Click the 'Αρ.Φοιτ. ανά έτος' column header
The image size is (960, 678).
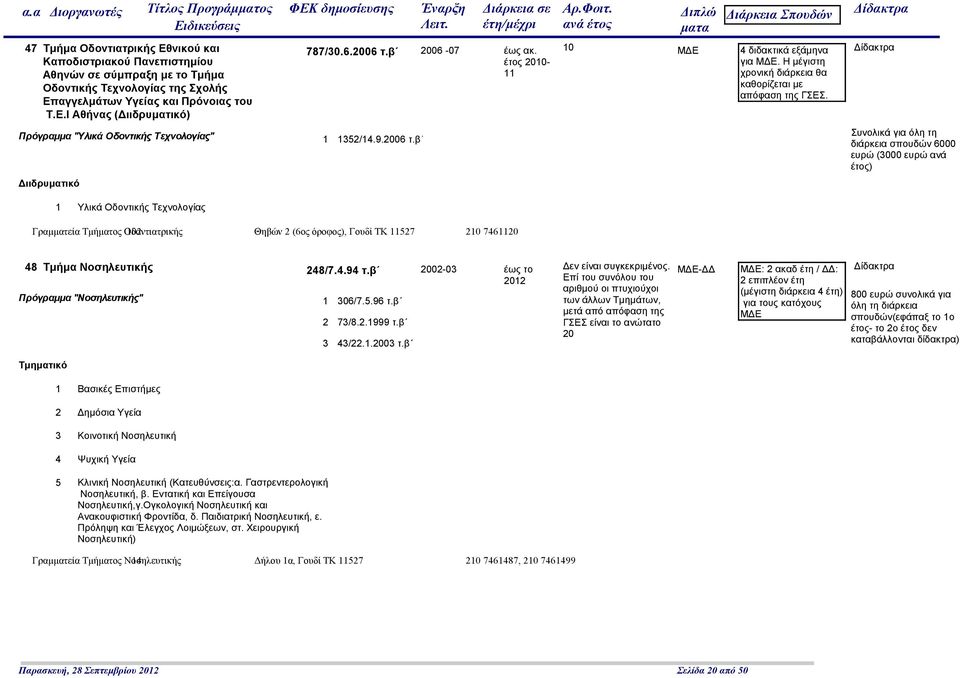[x=587, y=17]
